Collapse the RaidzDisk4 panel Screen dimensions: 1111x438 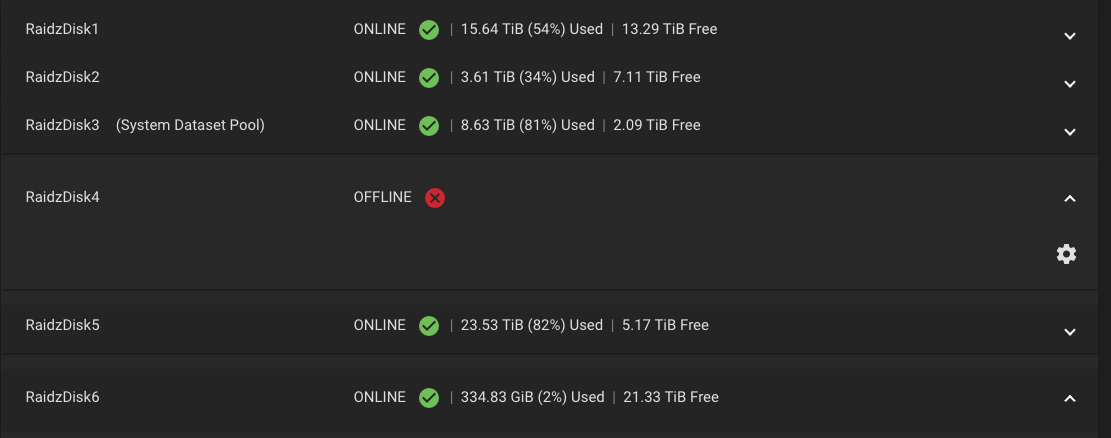[1070, 198]
